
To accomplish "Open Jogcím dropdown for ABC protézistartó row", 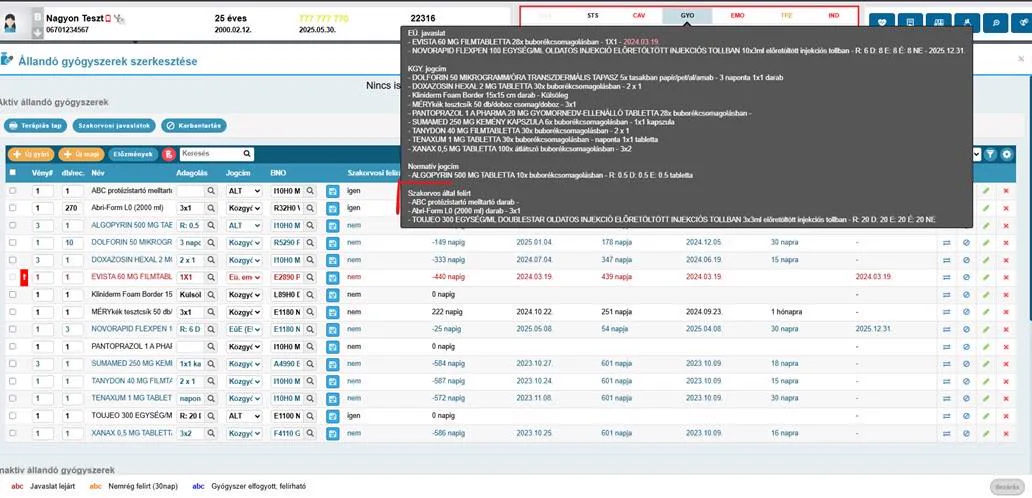I will tap(244, 191).
